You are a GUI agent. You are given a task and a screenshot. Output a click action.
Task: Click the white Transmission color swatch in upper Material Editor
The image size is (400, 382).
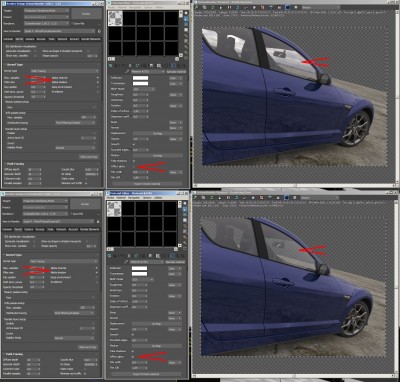(x=140, y=83)
